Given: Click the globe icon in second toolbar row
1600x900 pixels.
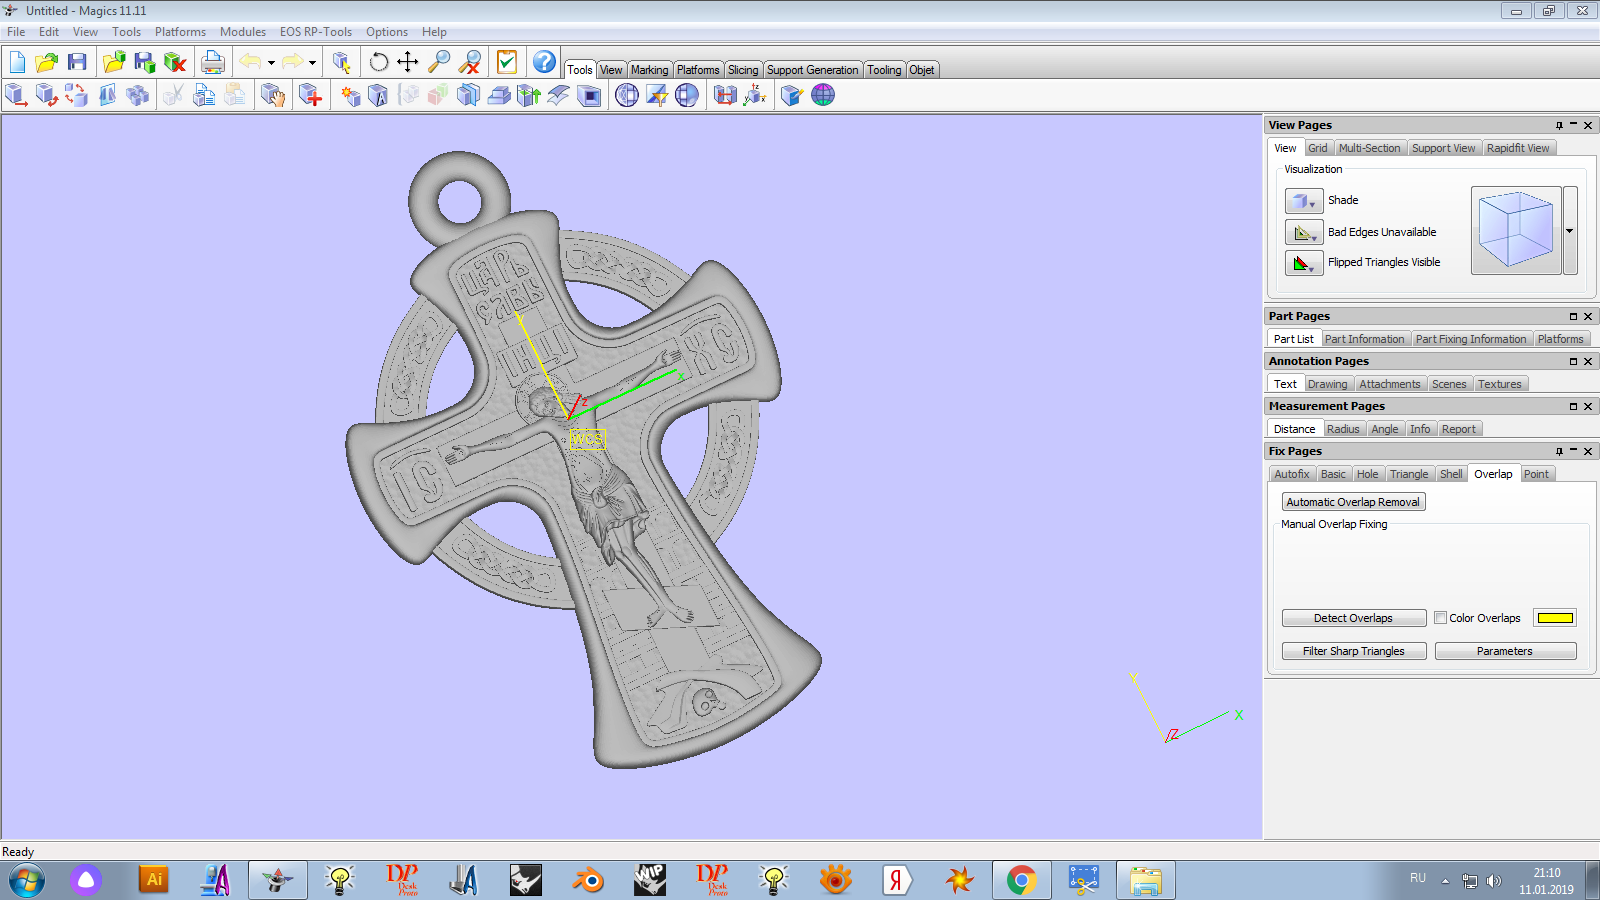Looking at the screenshot, I should click(823, 95).
